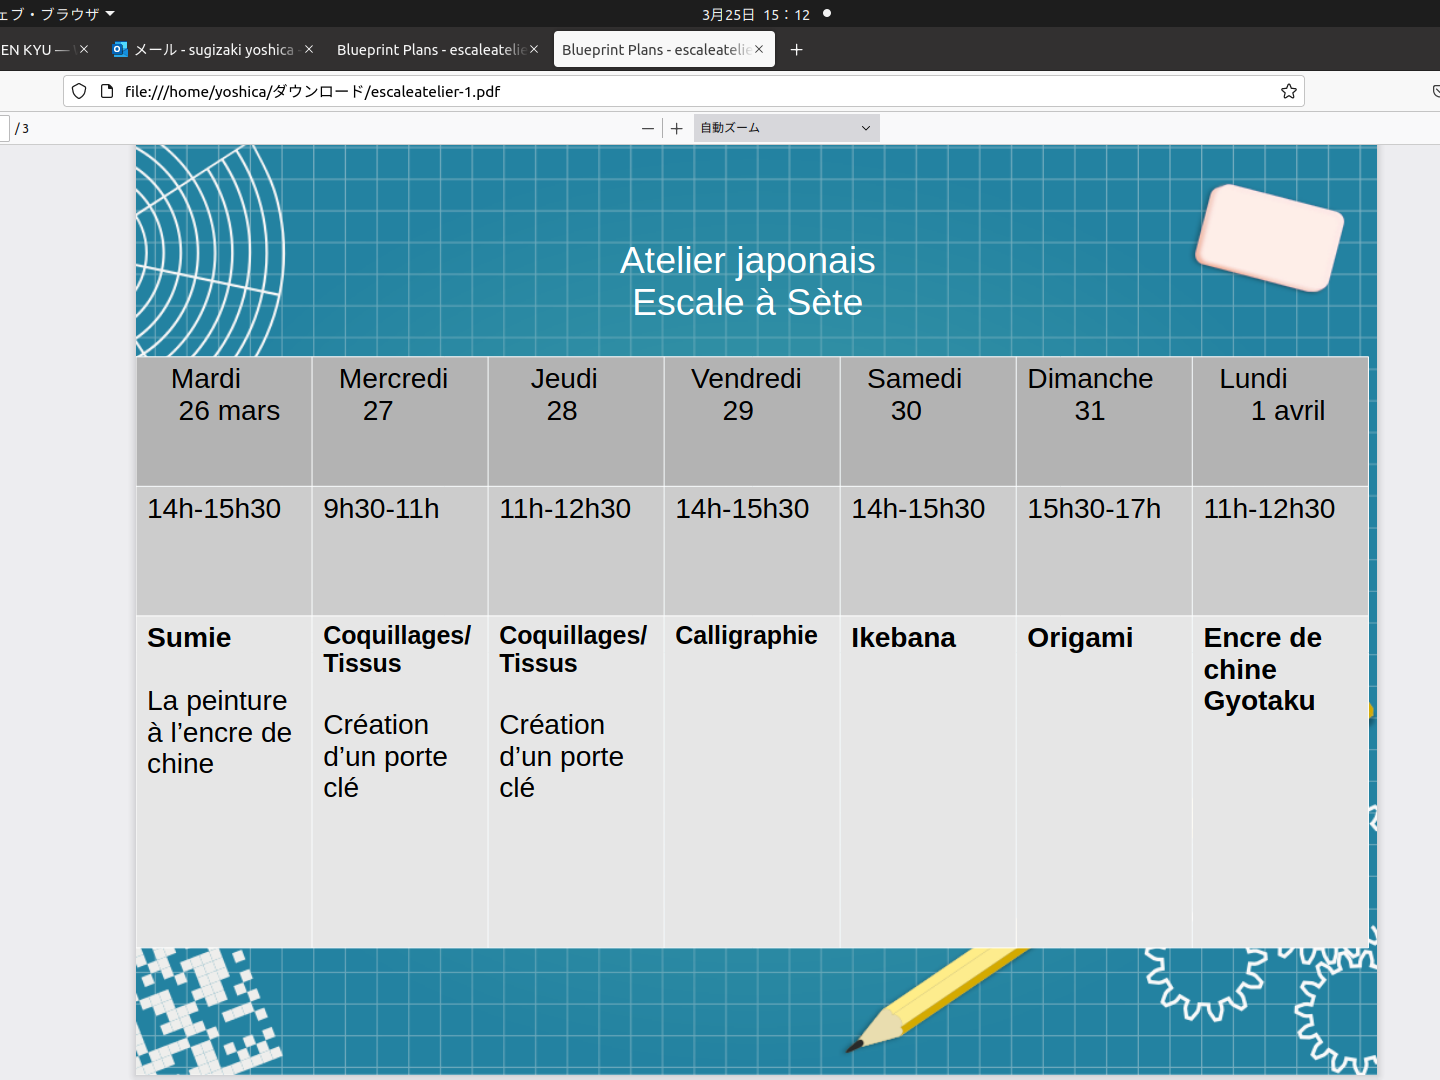Zoom in on the PDF with the plus button

point(677,128)
